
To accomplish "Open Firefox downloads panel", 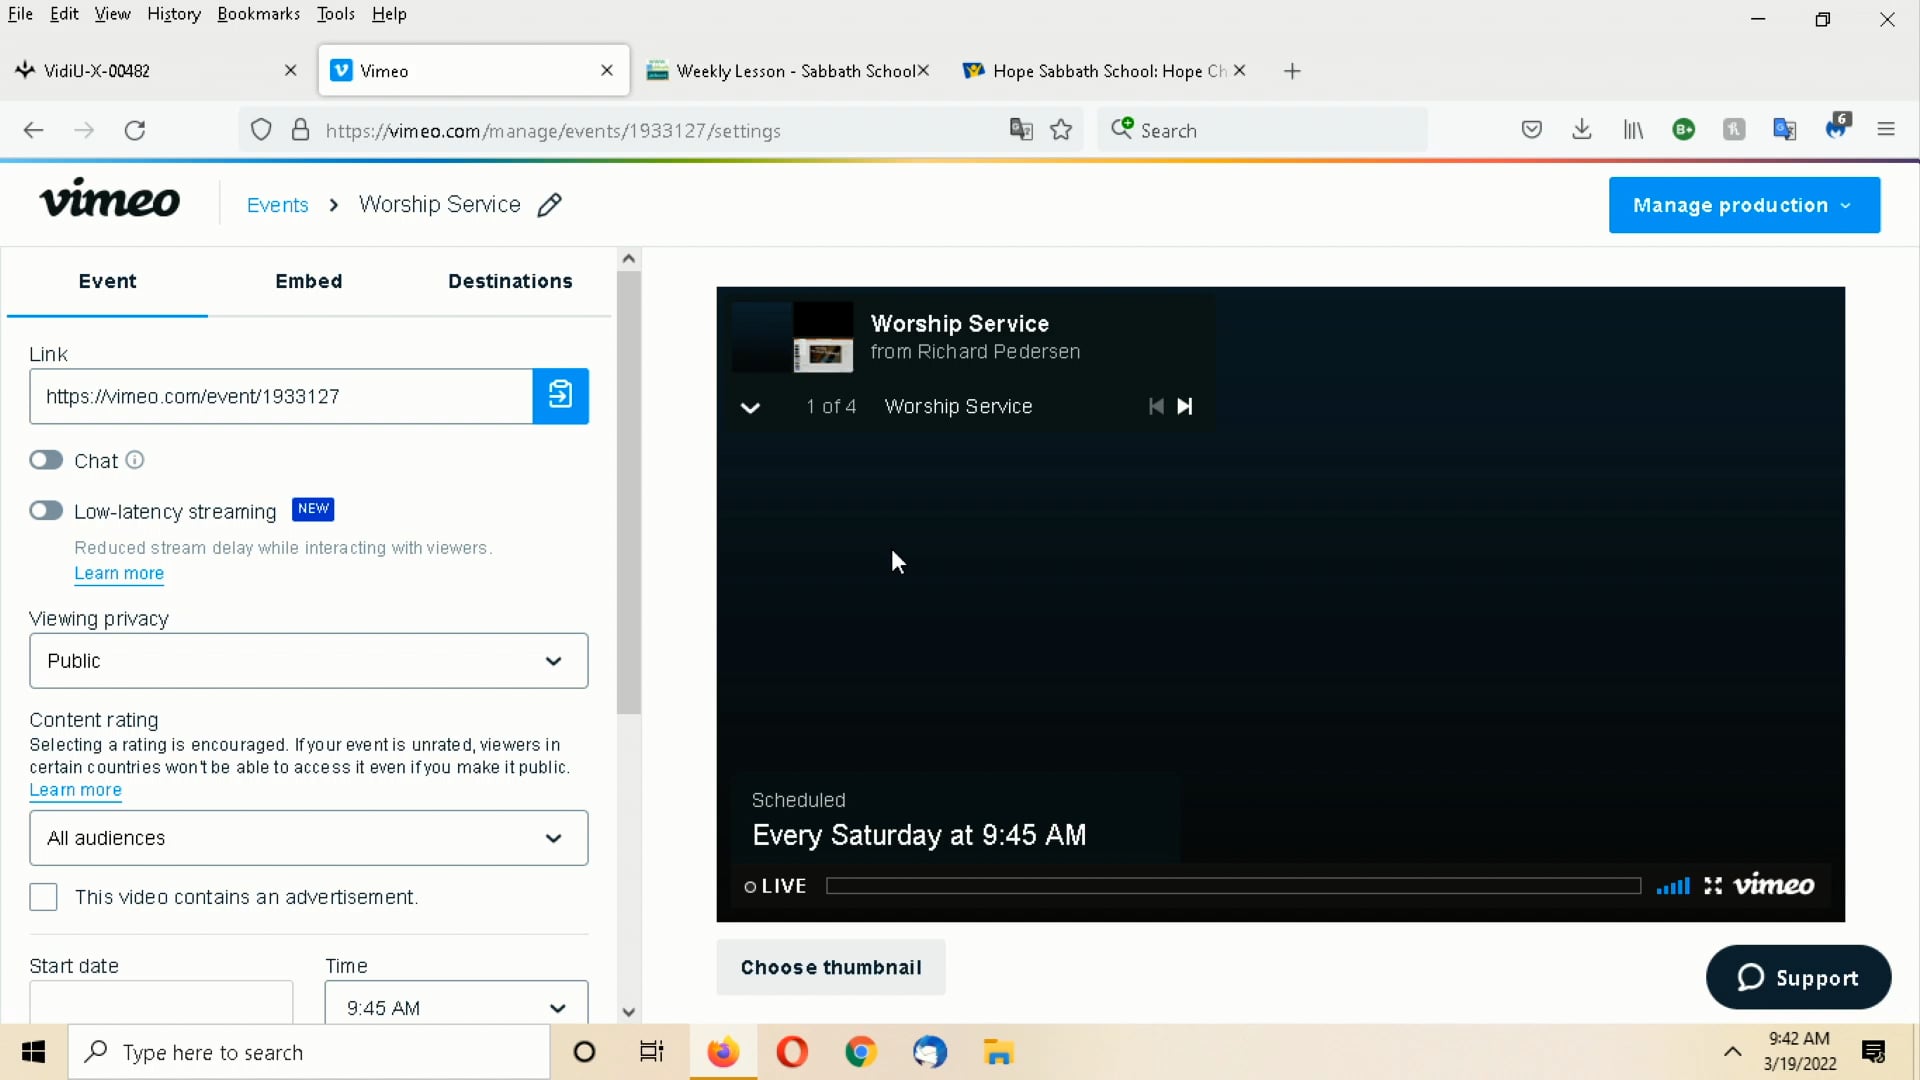I will coord(1582,130).
